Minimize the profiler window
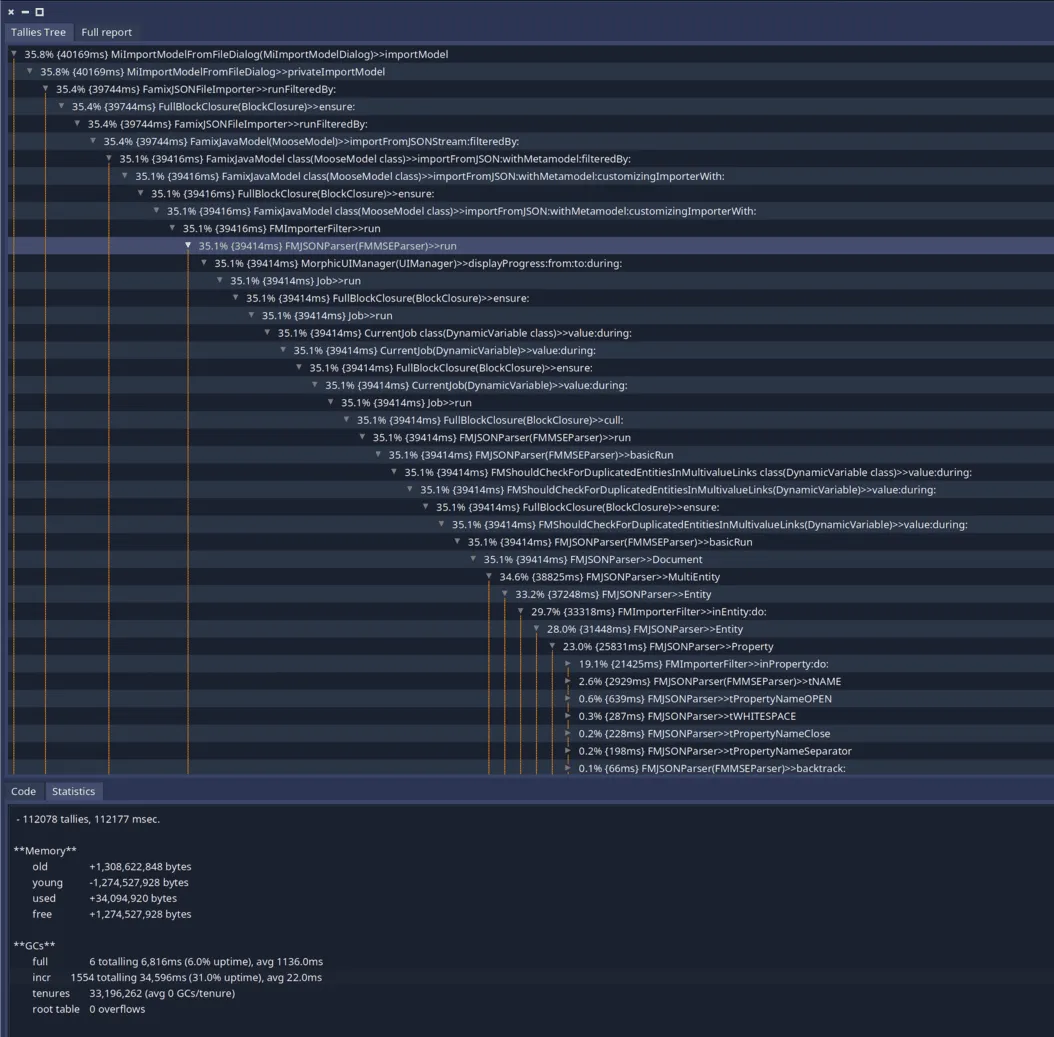Image resolution: width=1054 pixels, height=1037 pixels. [26, 12]
